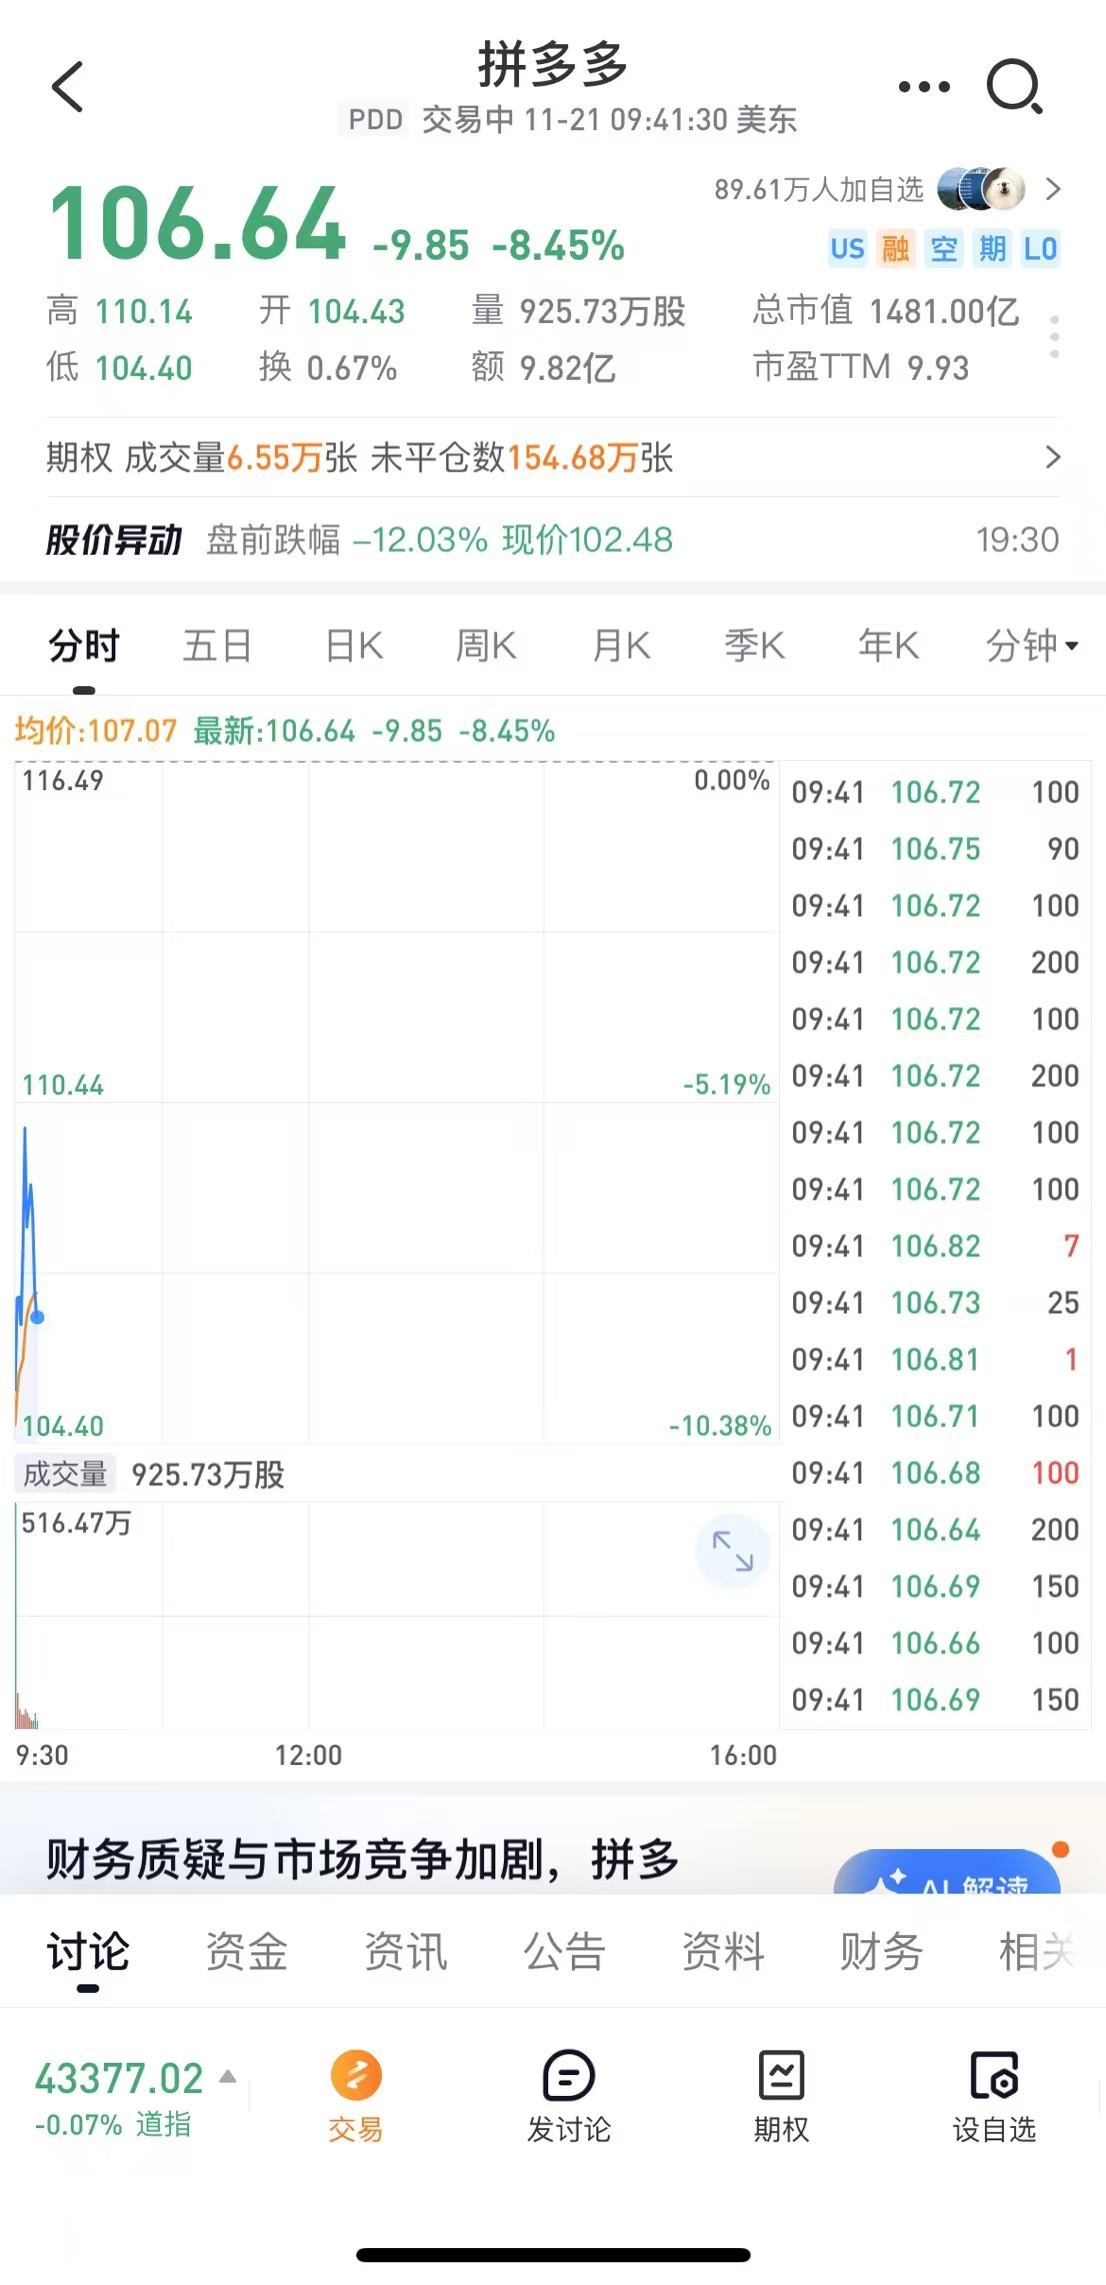Viewport: 1106px width, 2285px height.
Task: Expand chart to fullscreen with arrows icon
Action: click(x=732, y=1551)
